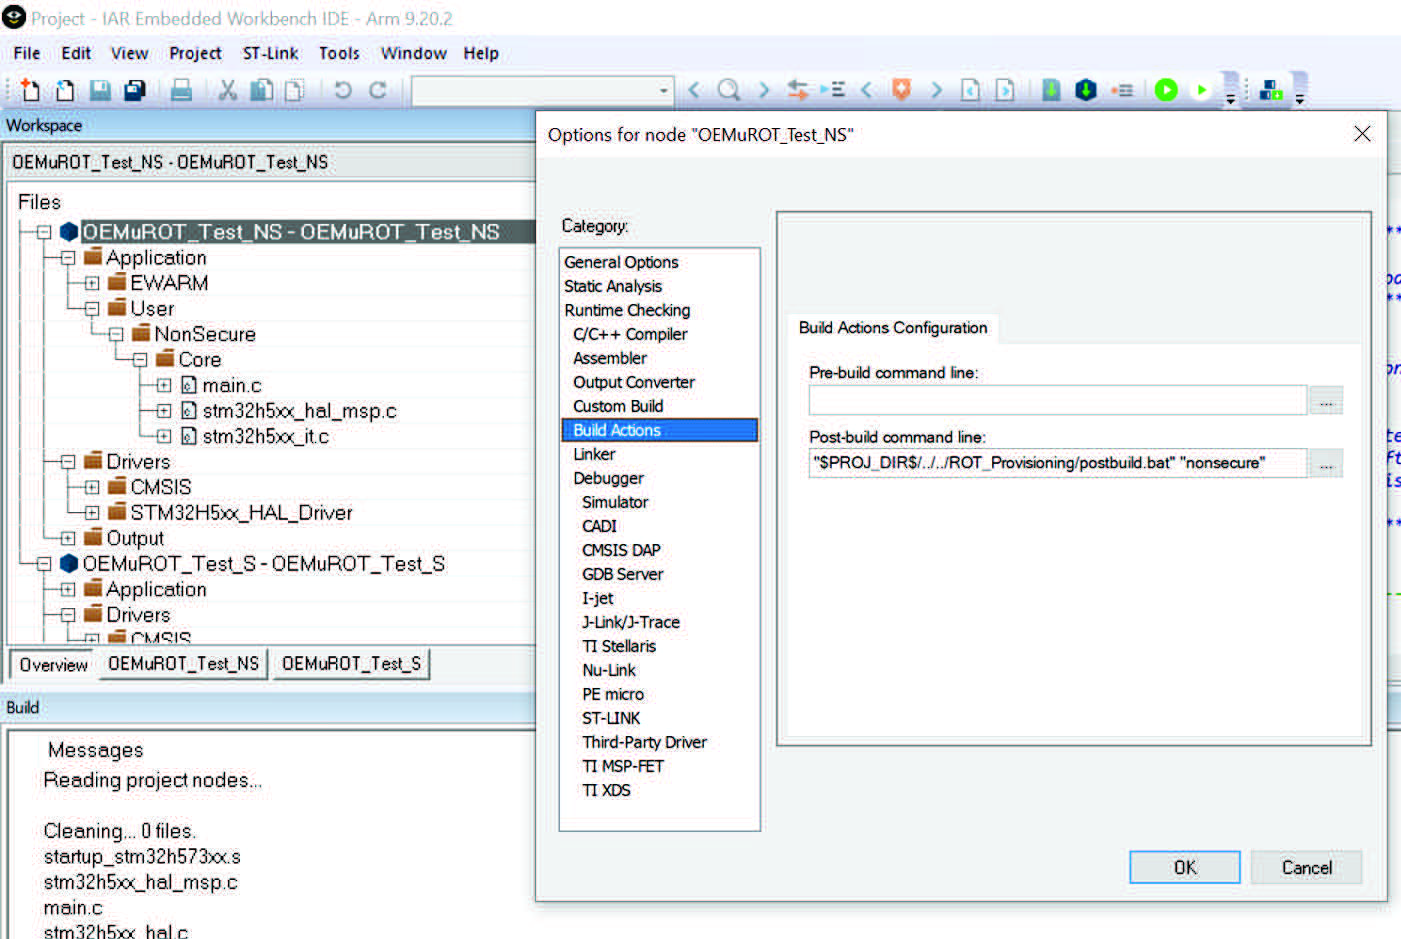The image size is (1401, 939).
Task: Close the Options for node dialog
Action: click(1362, 134)
